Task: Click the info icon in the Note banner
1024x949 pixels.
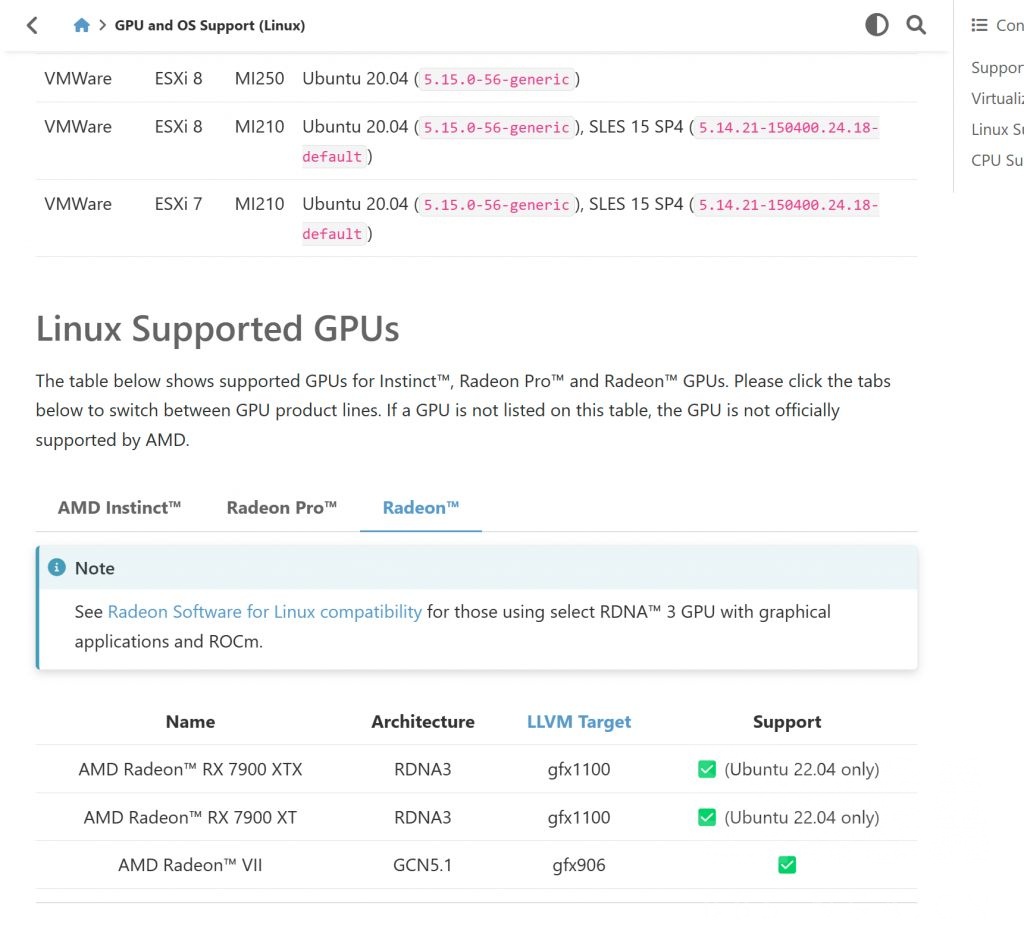Action: click(57, 567)
